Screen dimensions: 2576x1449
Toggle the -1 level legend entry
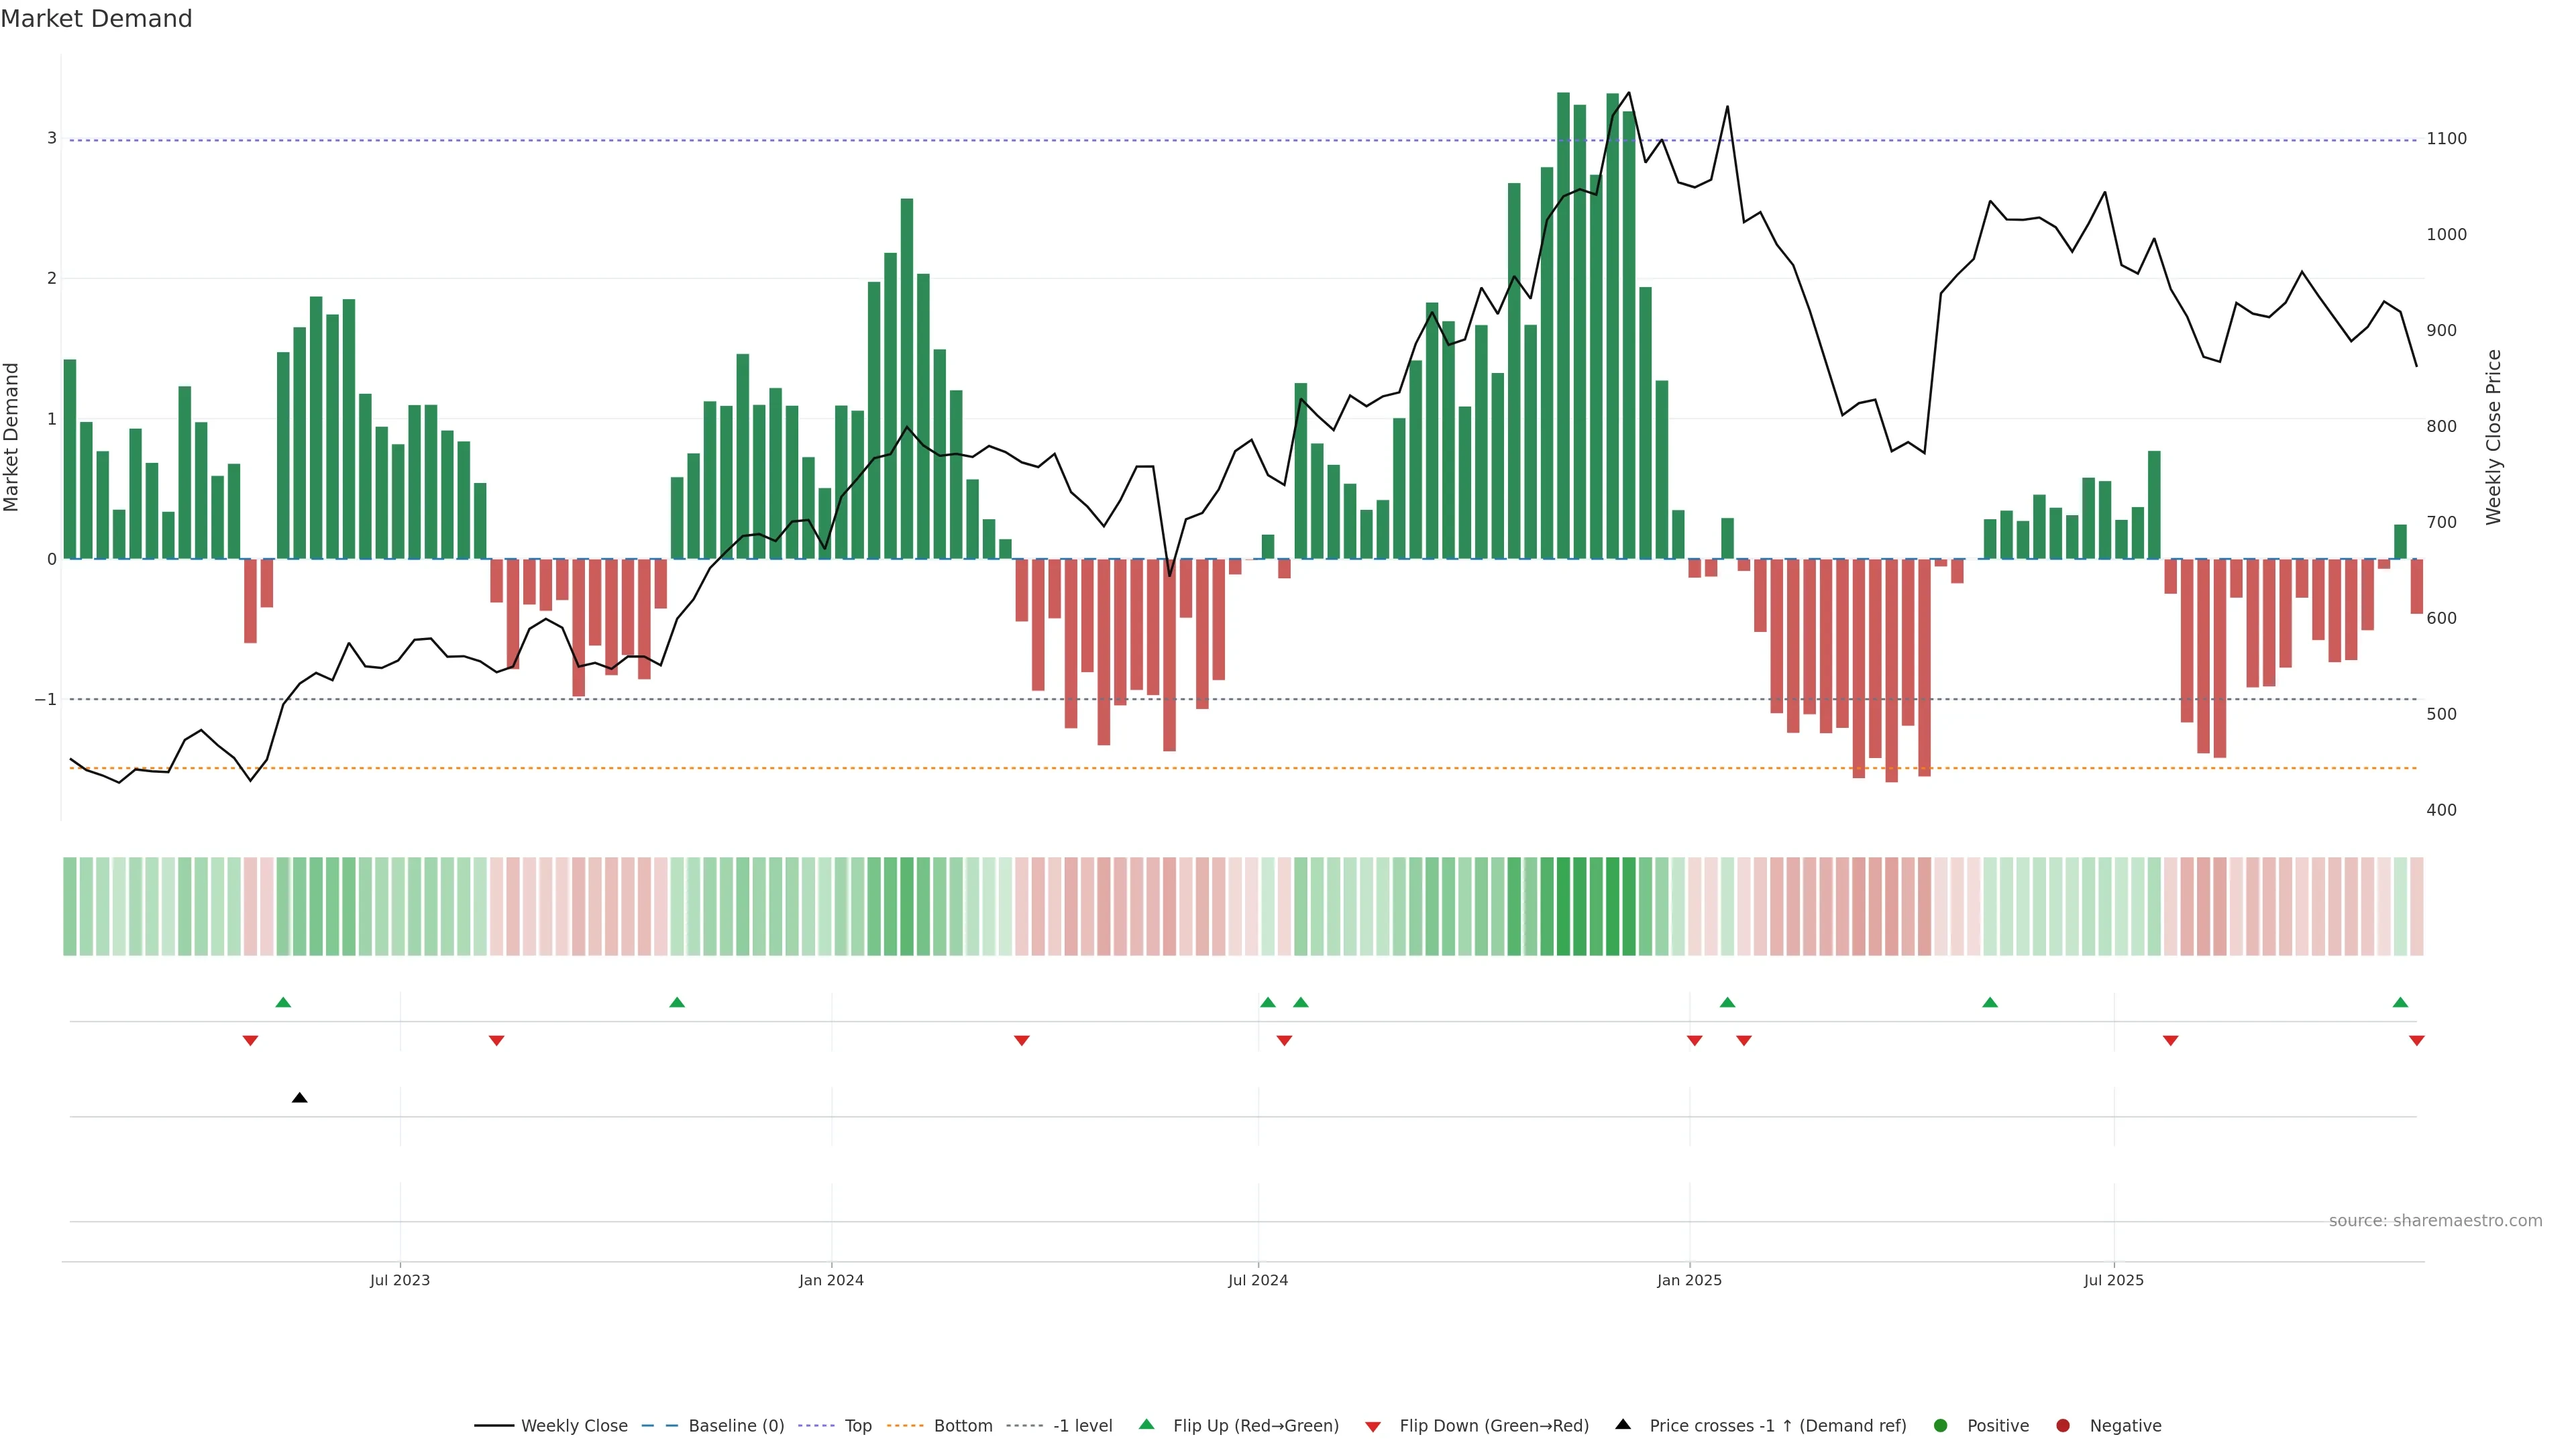tap(1082, 1426)
